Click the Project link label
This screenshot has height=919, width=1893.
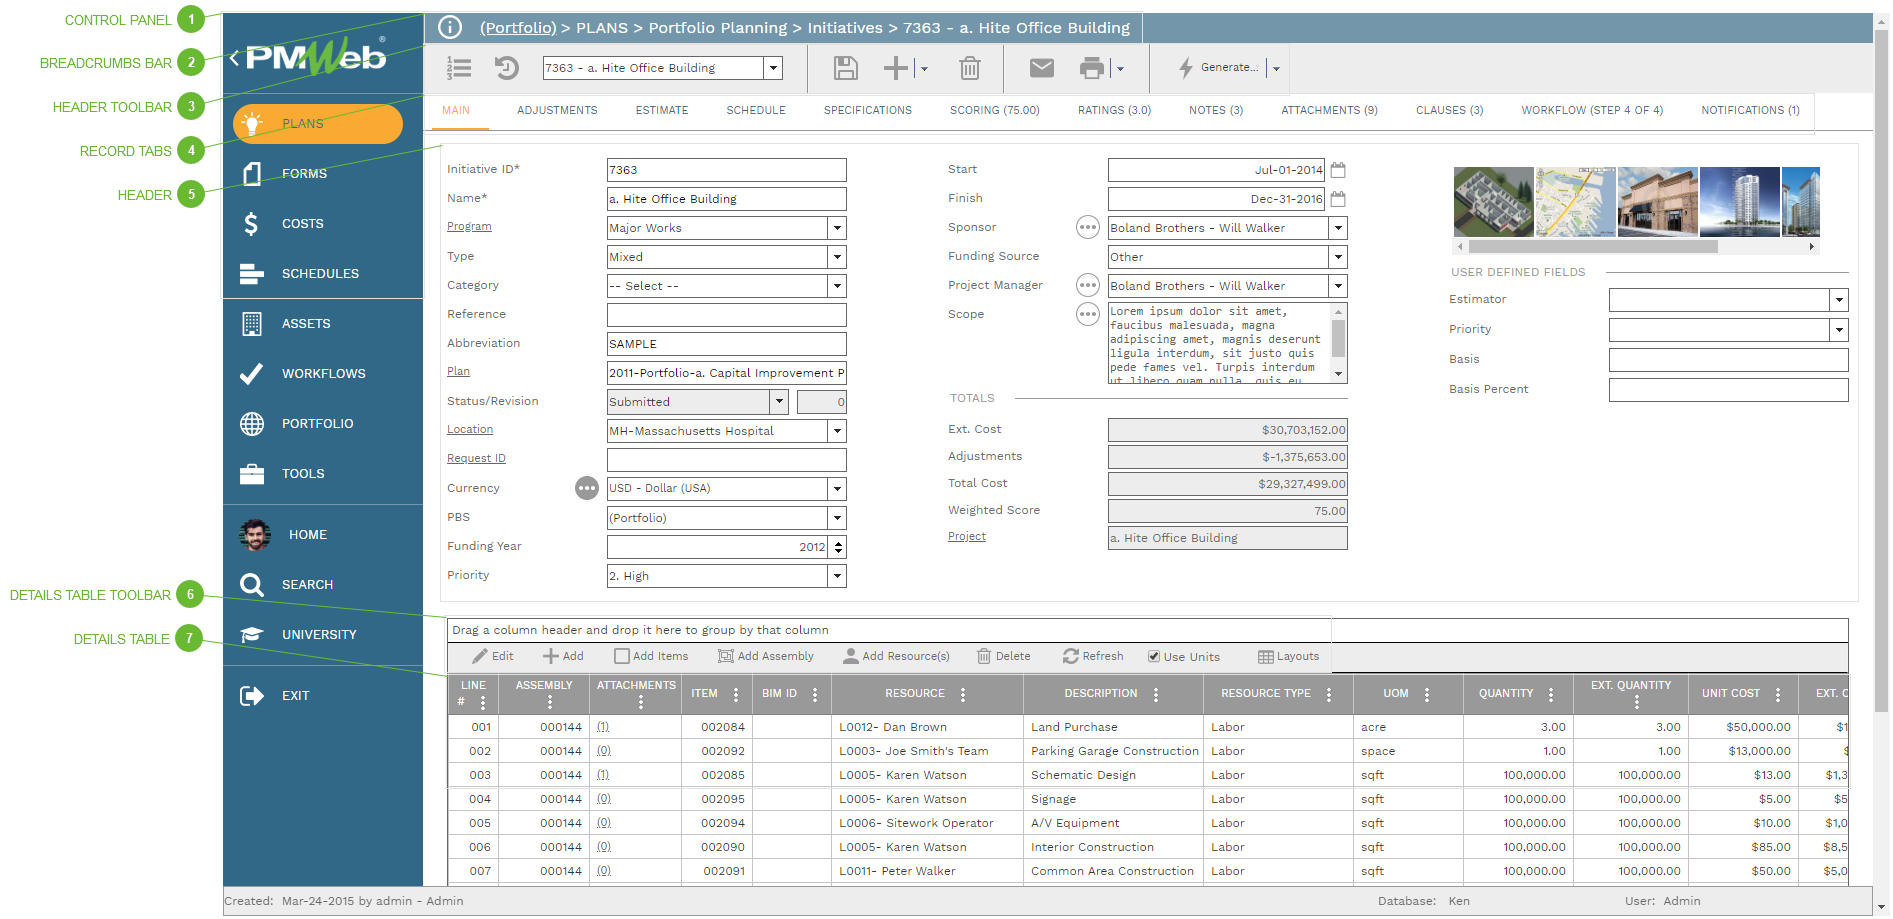pyautogui.click(x=967, y=537)
